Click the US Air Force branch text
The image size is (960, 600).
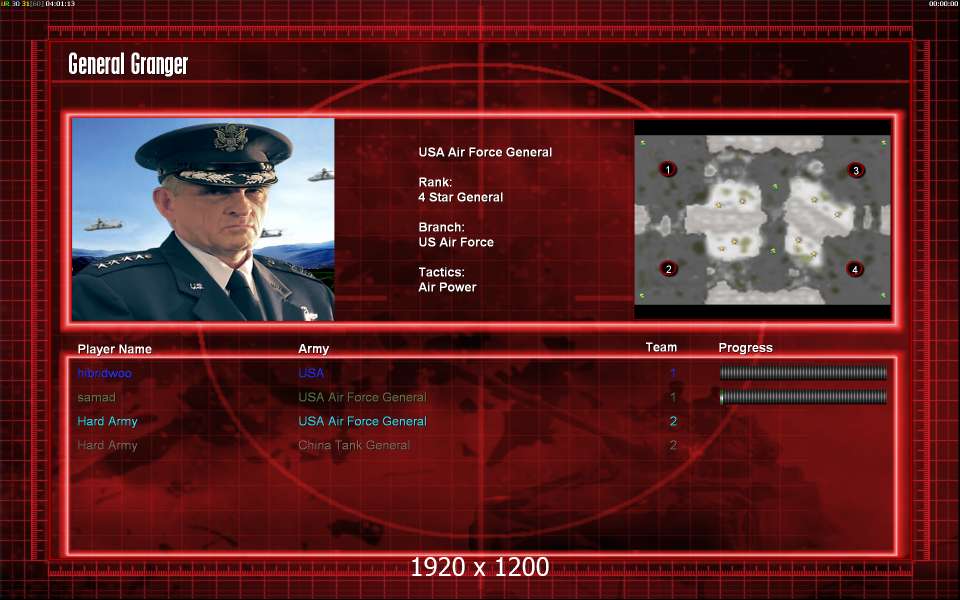point(456,242)
